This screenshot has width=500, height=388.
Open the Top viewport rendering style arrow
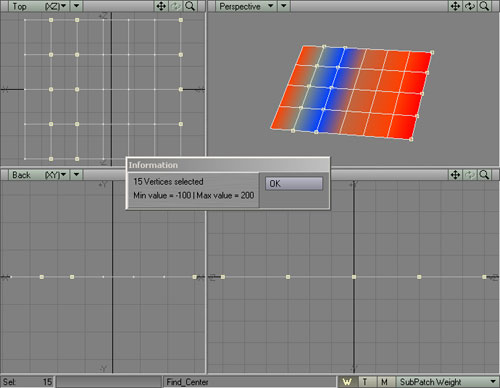[76, 6]
